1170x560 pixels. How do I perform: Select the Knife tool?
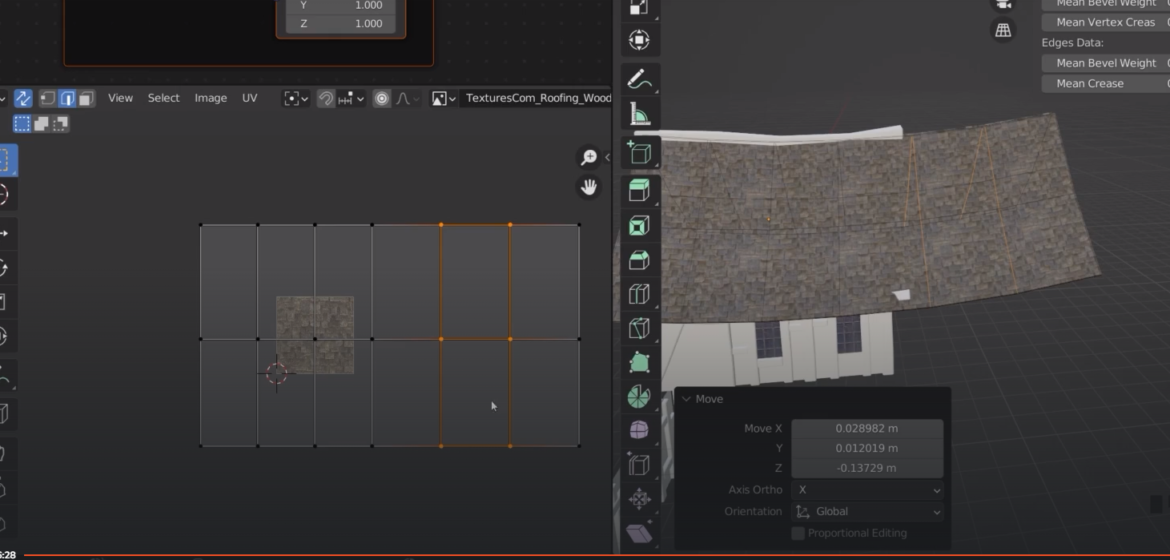pos(639,329)
